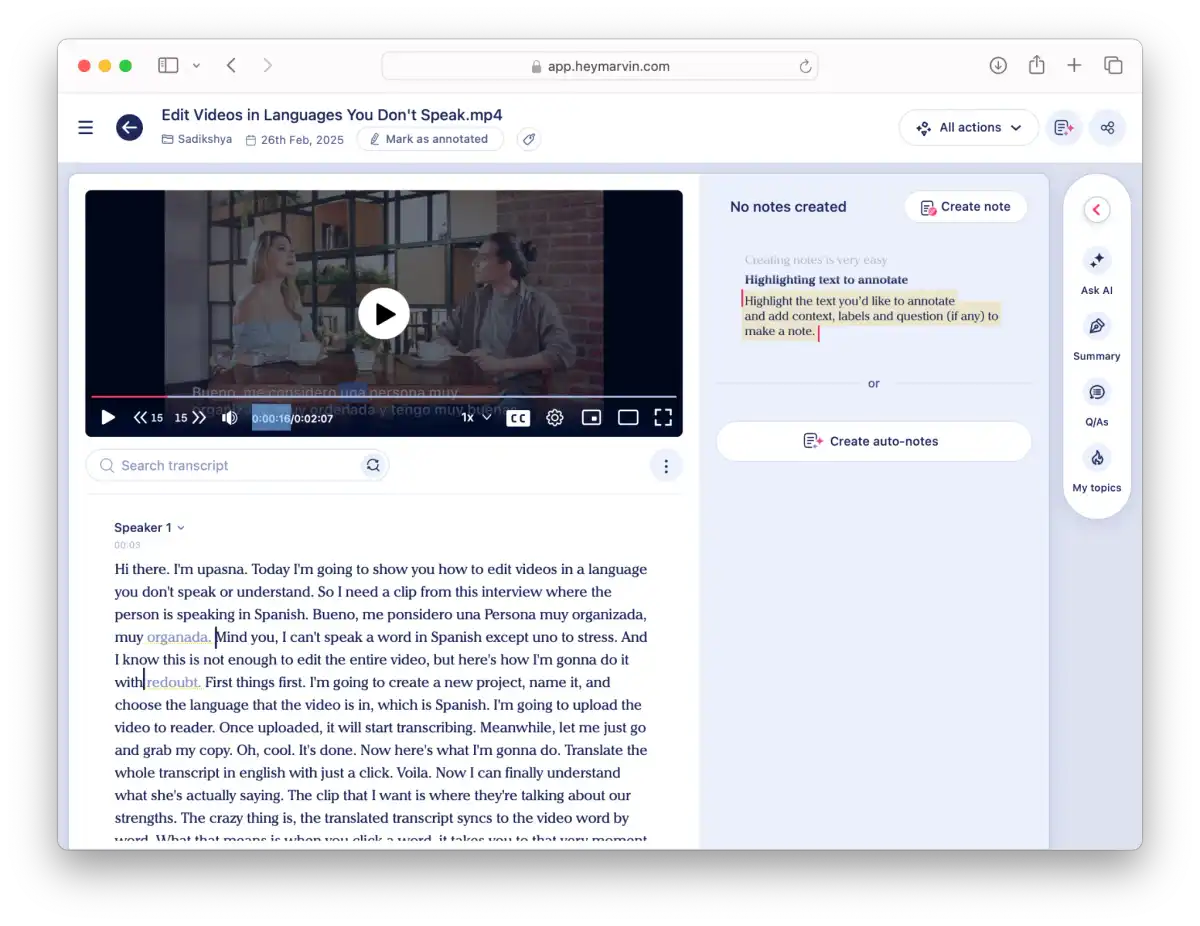The width and height of the screenshot is (1200, 926).
Task: Go back in Safari history
Action: click(231, 66)
